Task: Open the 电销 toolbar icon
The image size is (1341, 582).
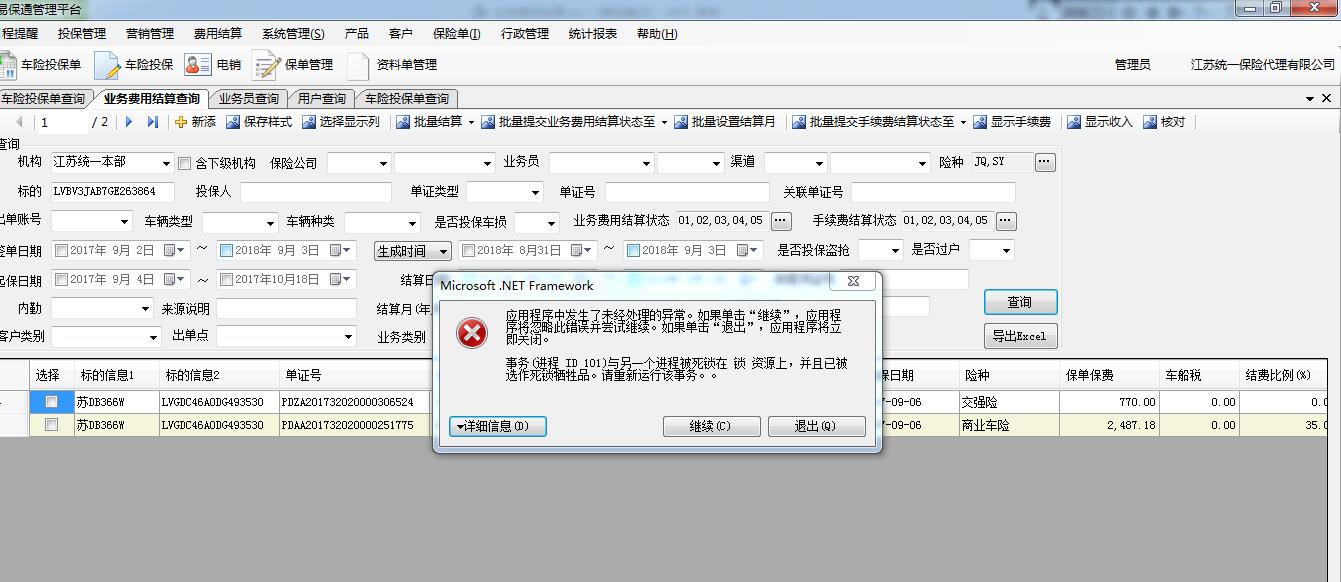Action: pyautogui.click(x=213, y=65)
